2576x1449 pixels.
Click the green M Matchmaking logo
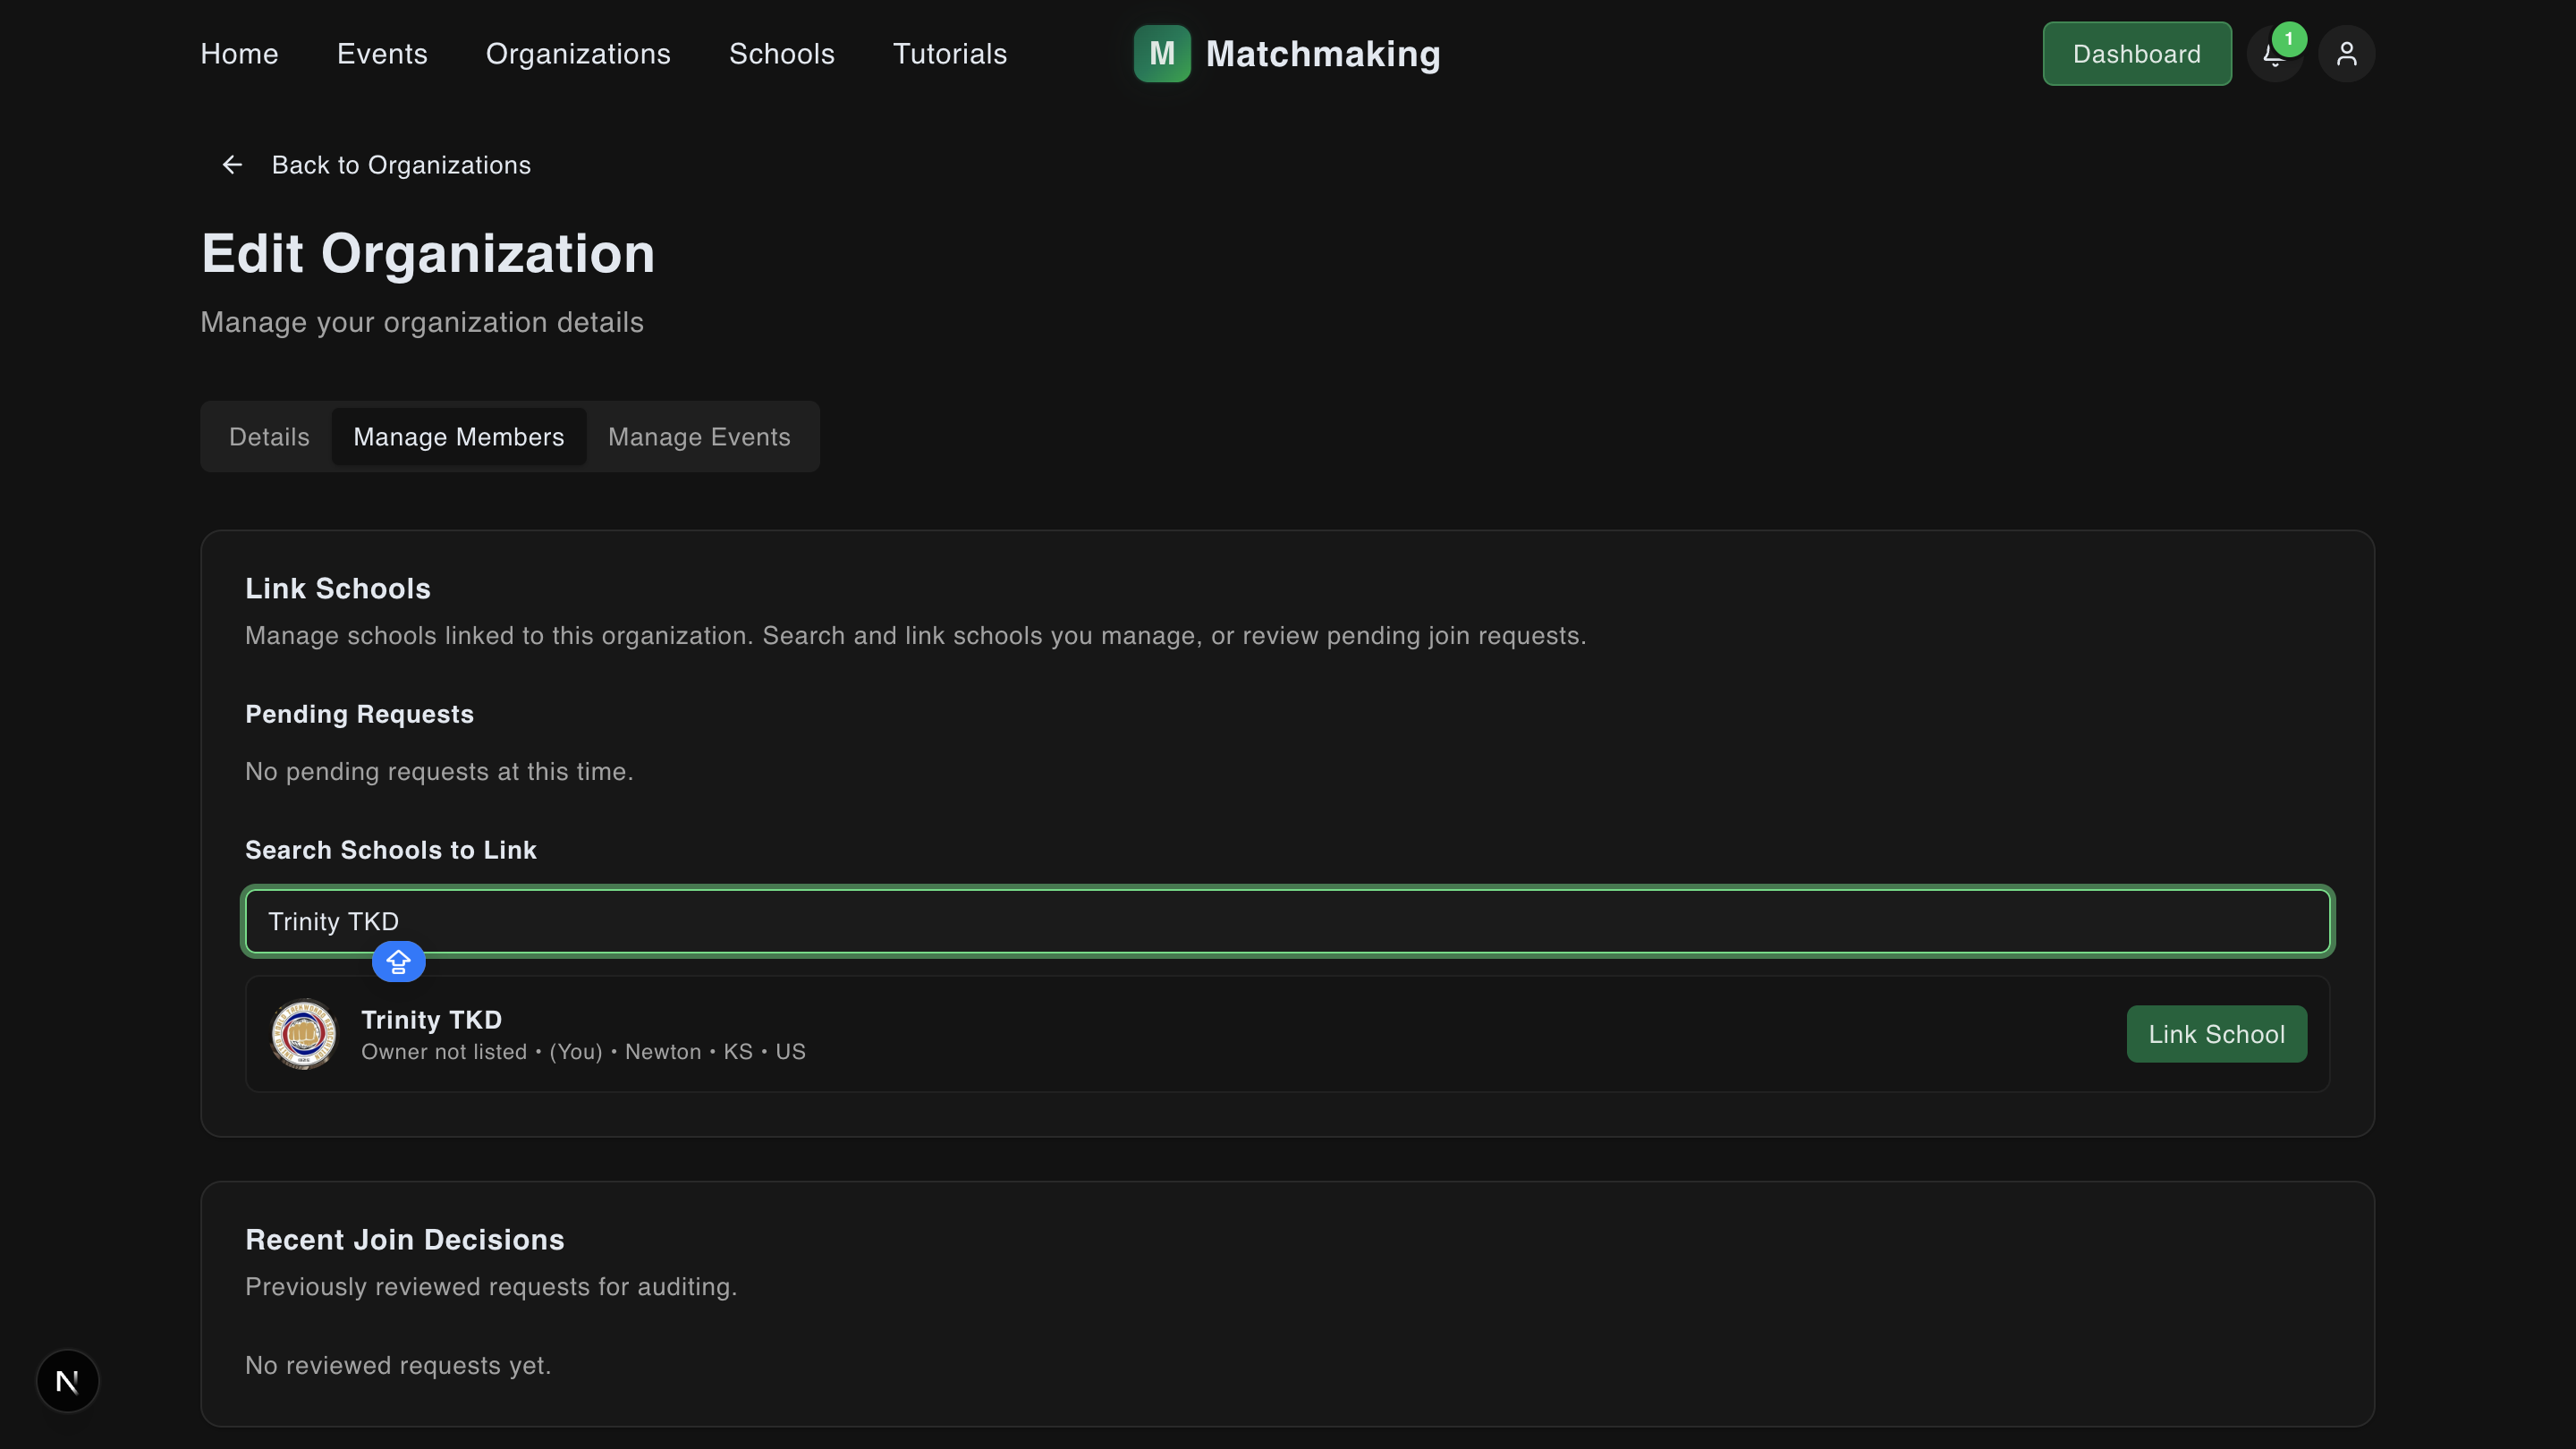[1162, 54]
